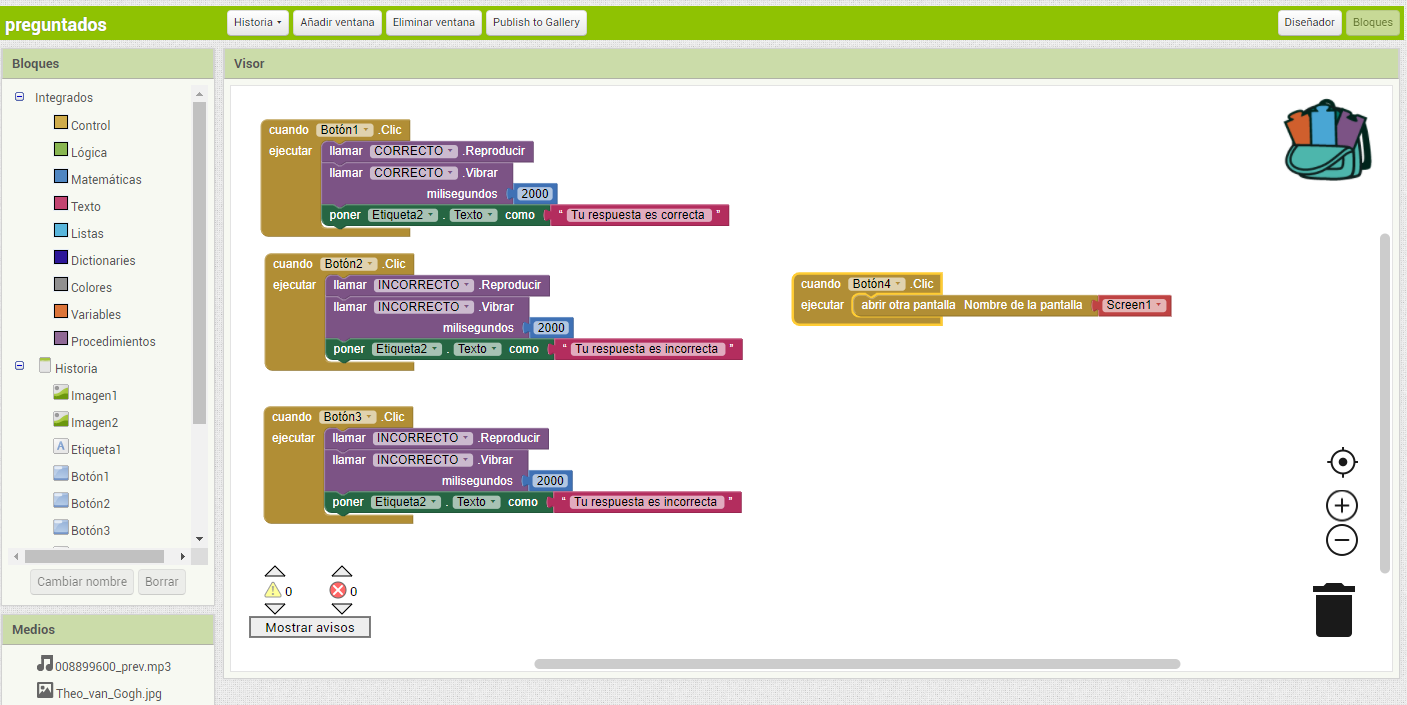The image size is (1407, 705).
Task: Click Cambiar nombre button
Action: (82, 581)
